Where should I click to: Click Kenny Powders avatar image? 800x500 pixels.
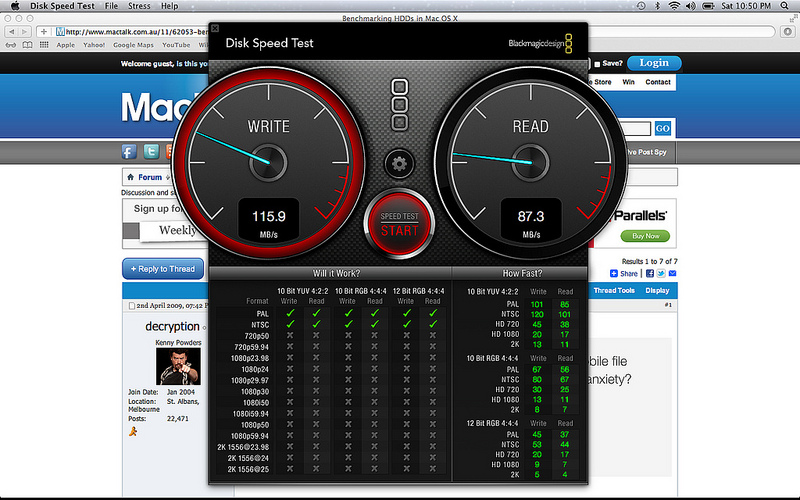tap(178, 366)
